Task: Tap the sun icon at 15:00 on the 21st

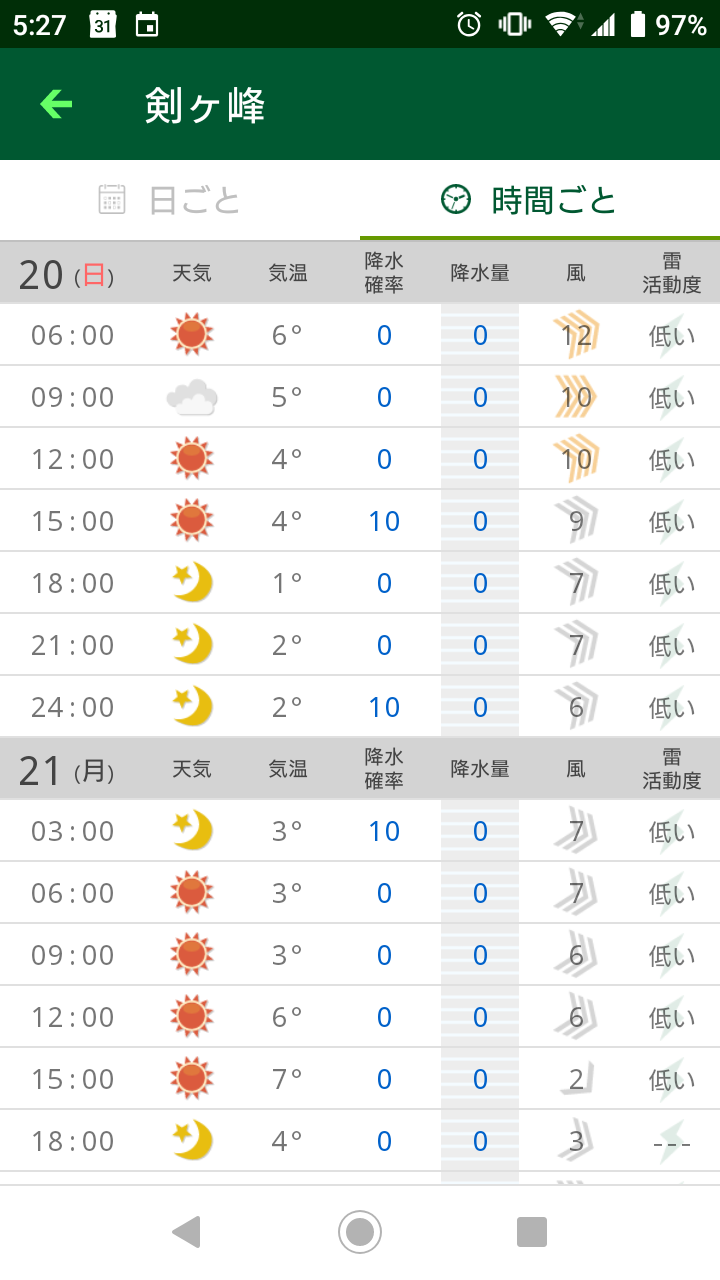Action: 191,1079
